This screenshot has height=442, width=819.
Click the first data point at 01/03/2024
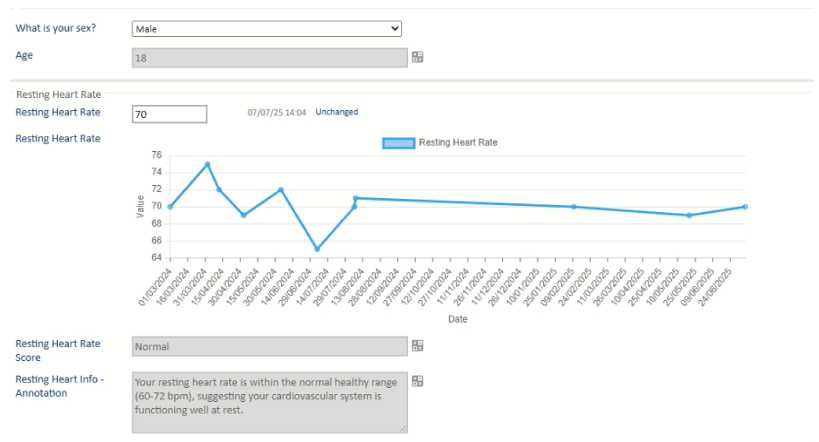(170, 207)
